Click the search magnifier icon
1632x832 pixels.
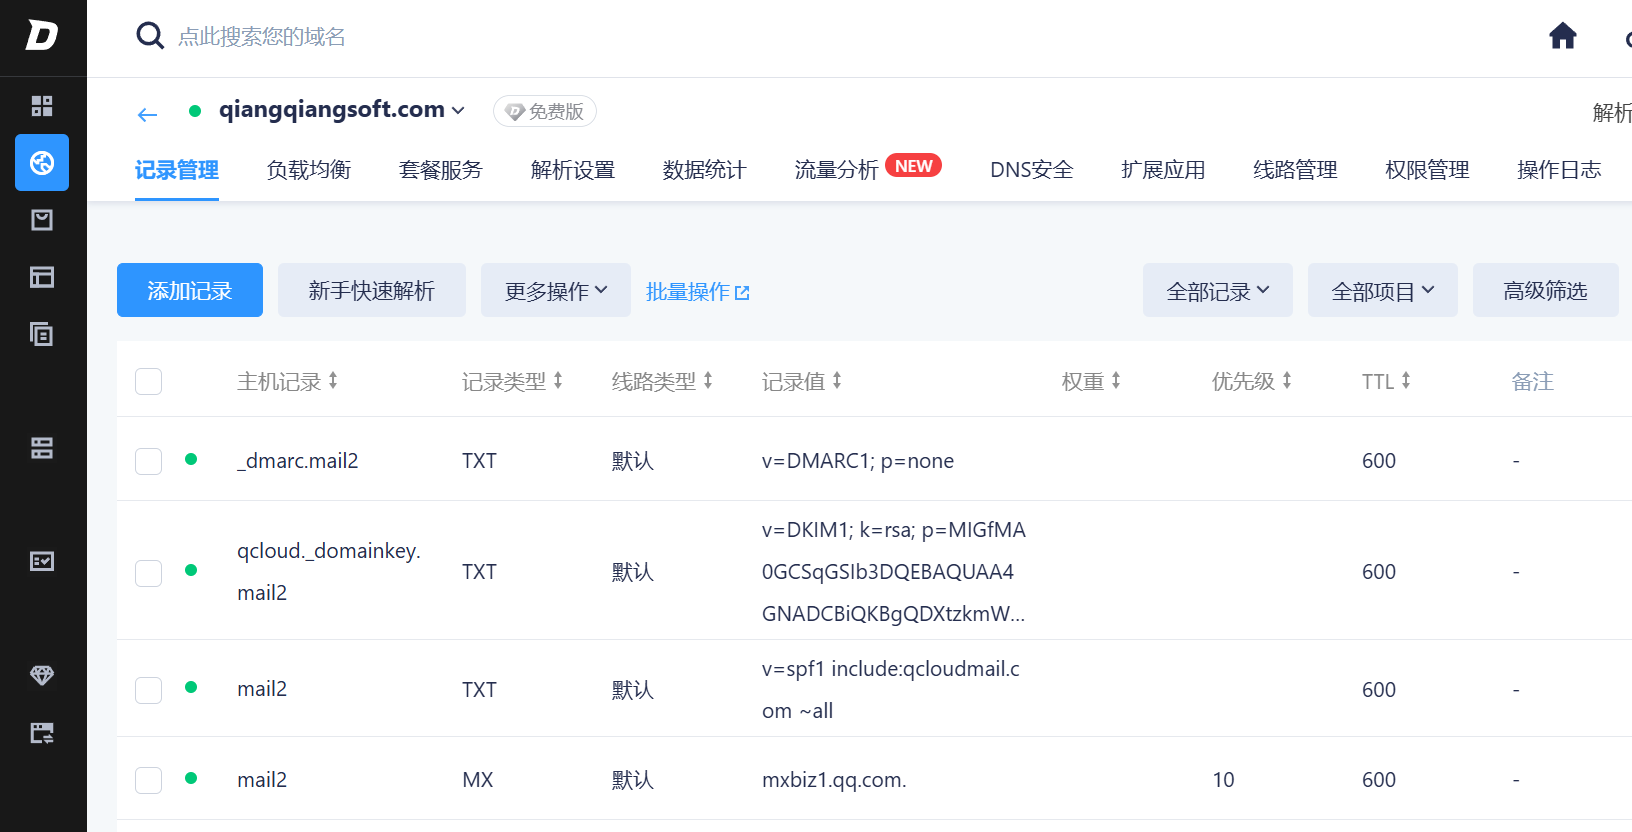click(x=150, y=36)
